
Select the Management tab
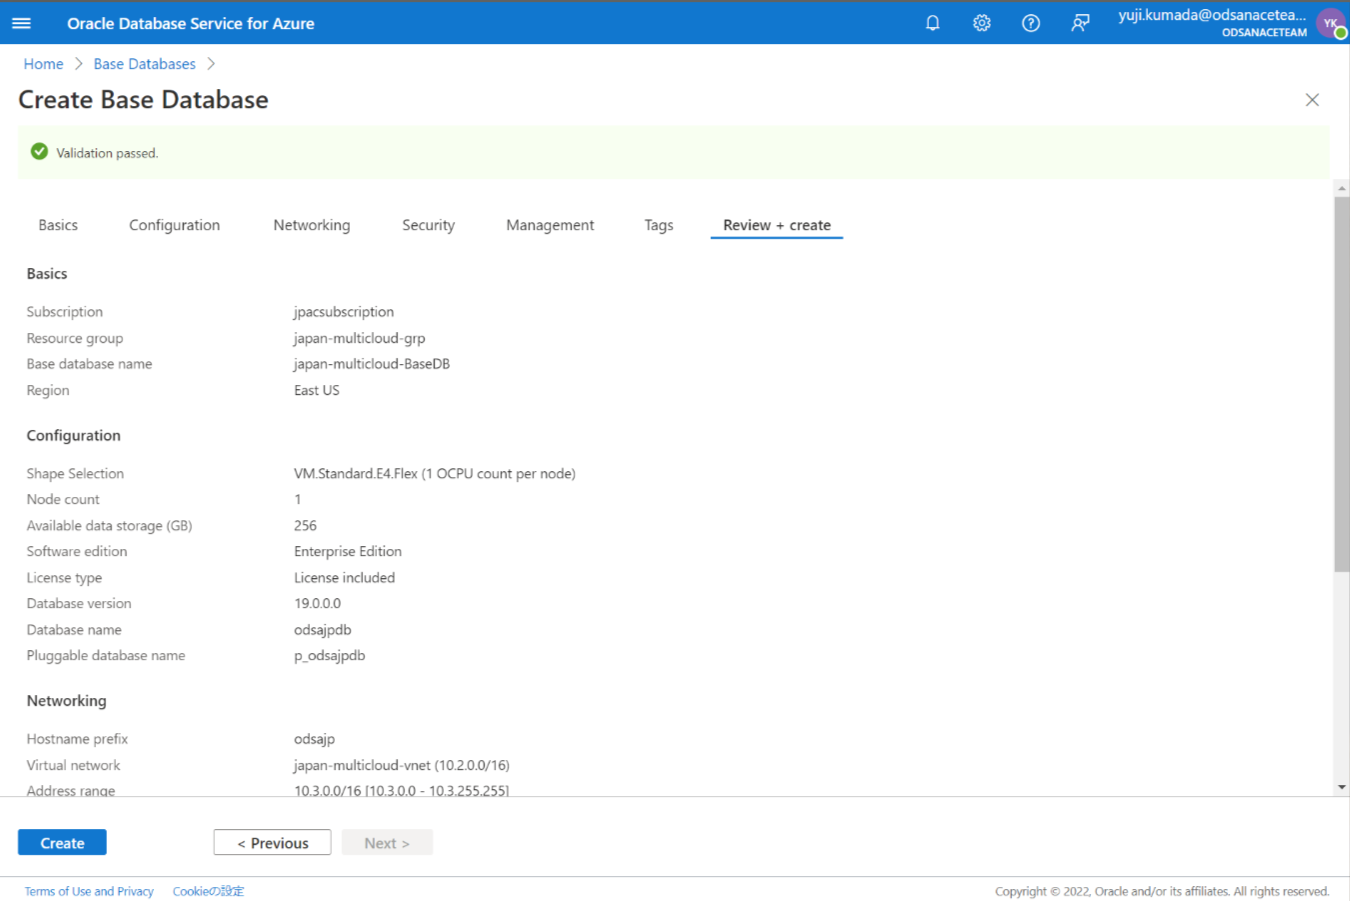[549, 225]
